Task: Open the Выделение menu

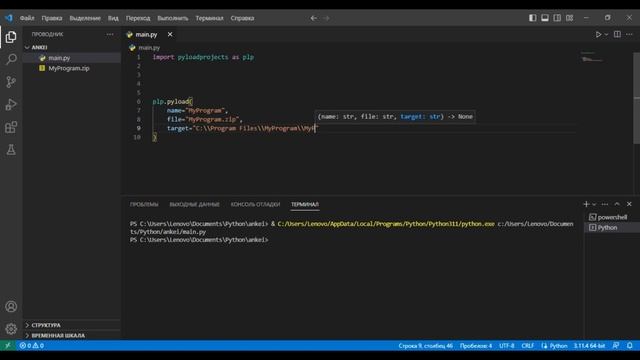Action: (85, 18)
